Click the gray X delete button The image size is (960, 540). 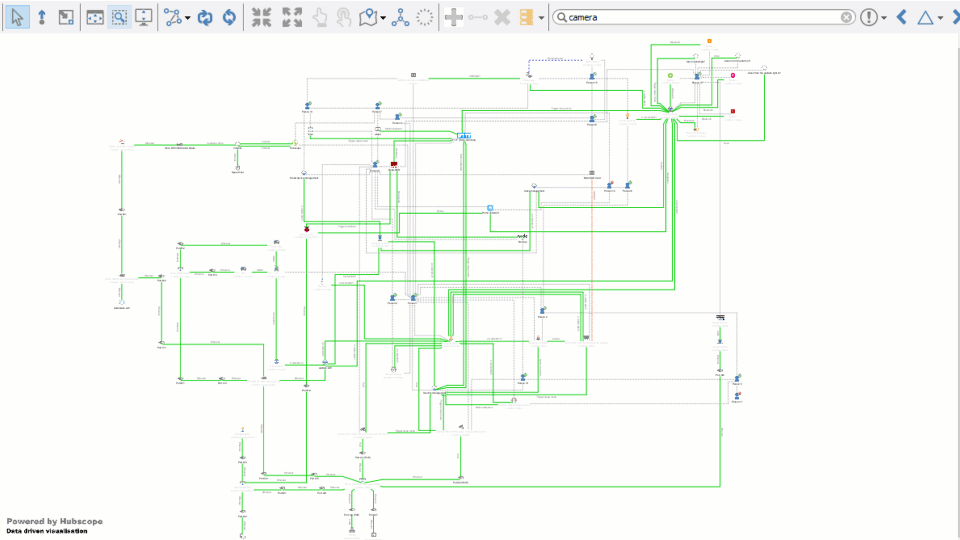[502, 17]
